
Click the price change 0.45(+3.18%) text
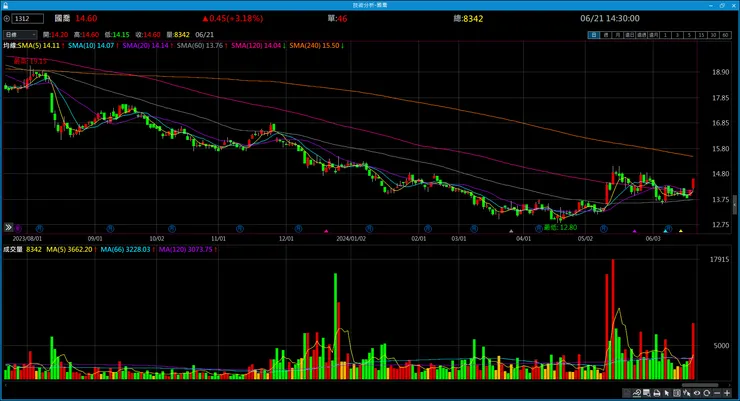[232, 18]
